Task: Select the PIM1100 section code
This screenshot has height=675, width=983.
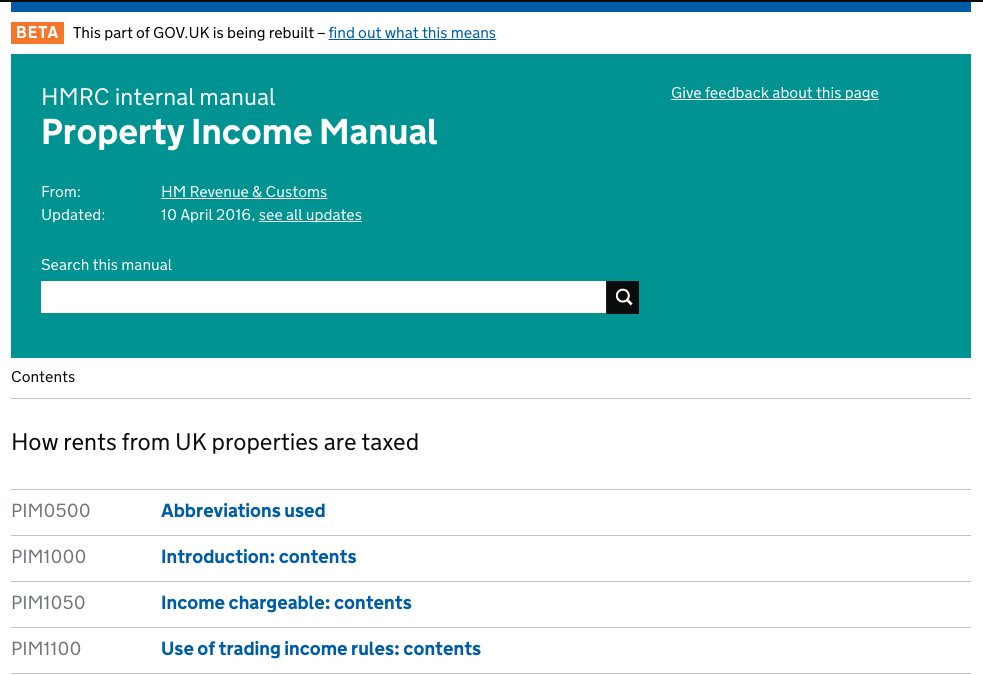Action: point(46,649)
